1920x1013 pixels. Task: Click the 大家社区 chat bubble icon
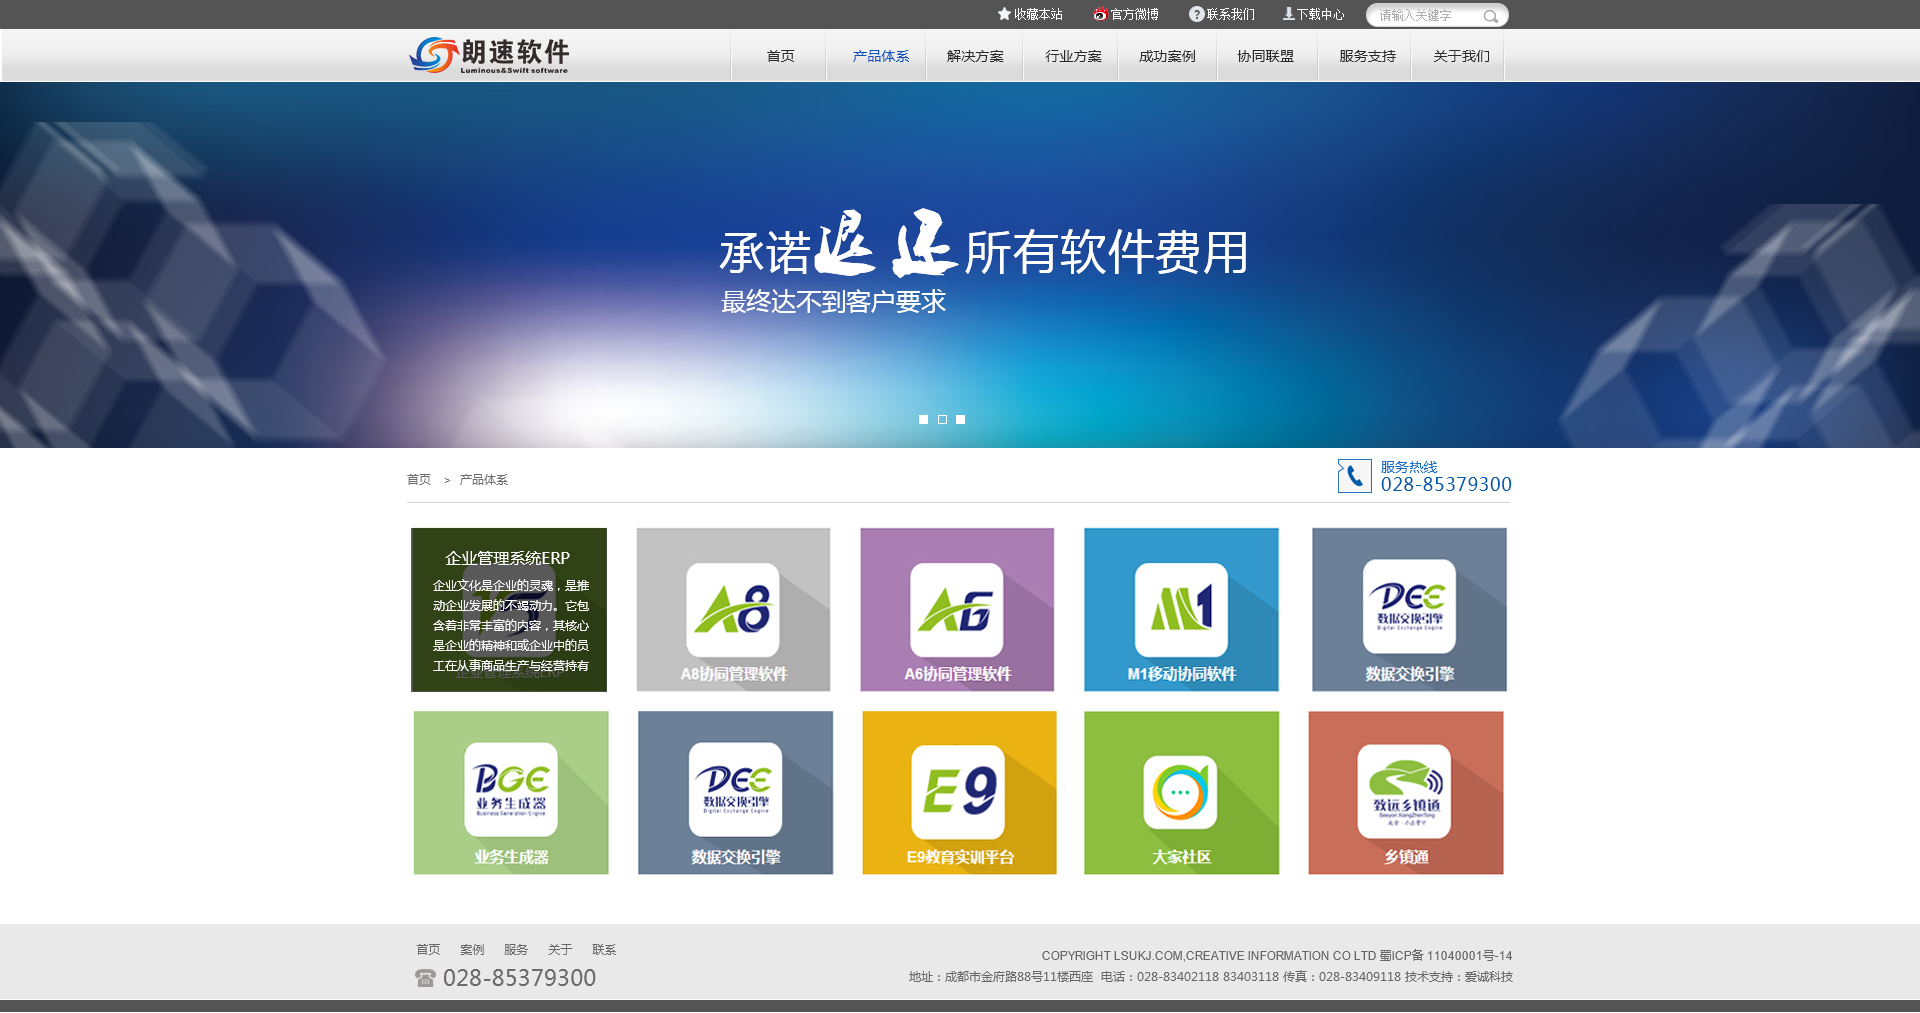[x=1180, y=792]
